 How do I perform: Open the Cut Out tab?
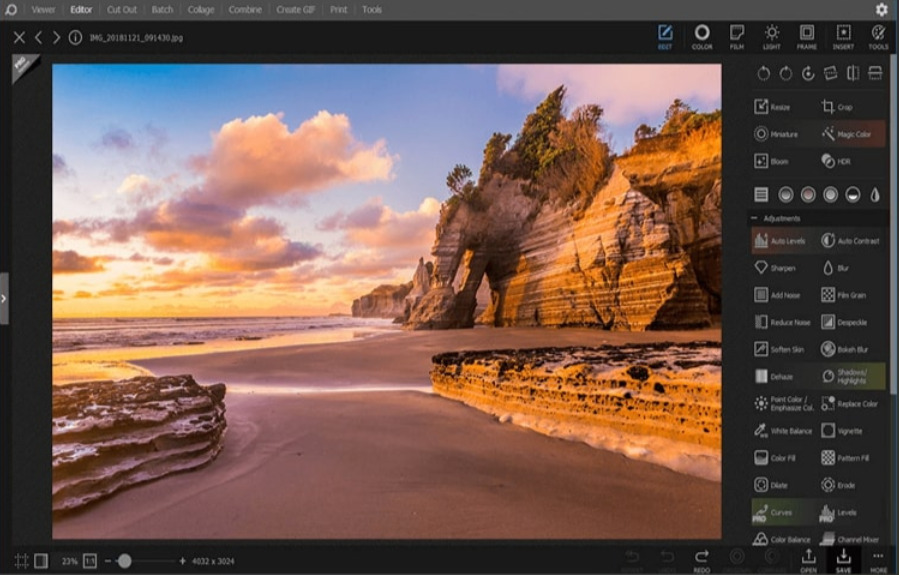(x=122, y=9)
